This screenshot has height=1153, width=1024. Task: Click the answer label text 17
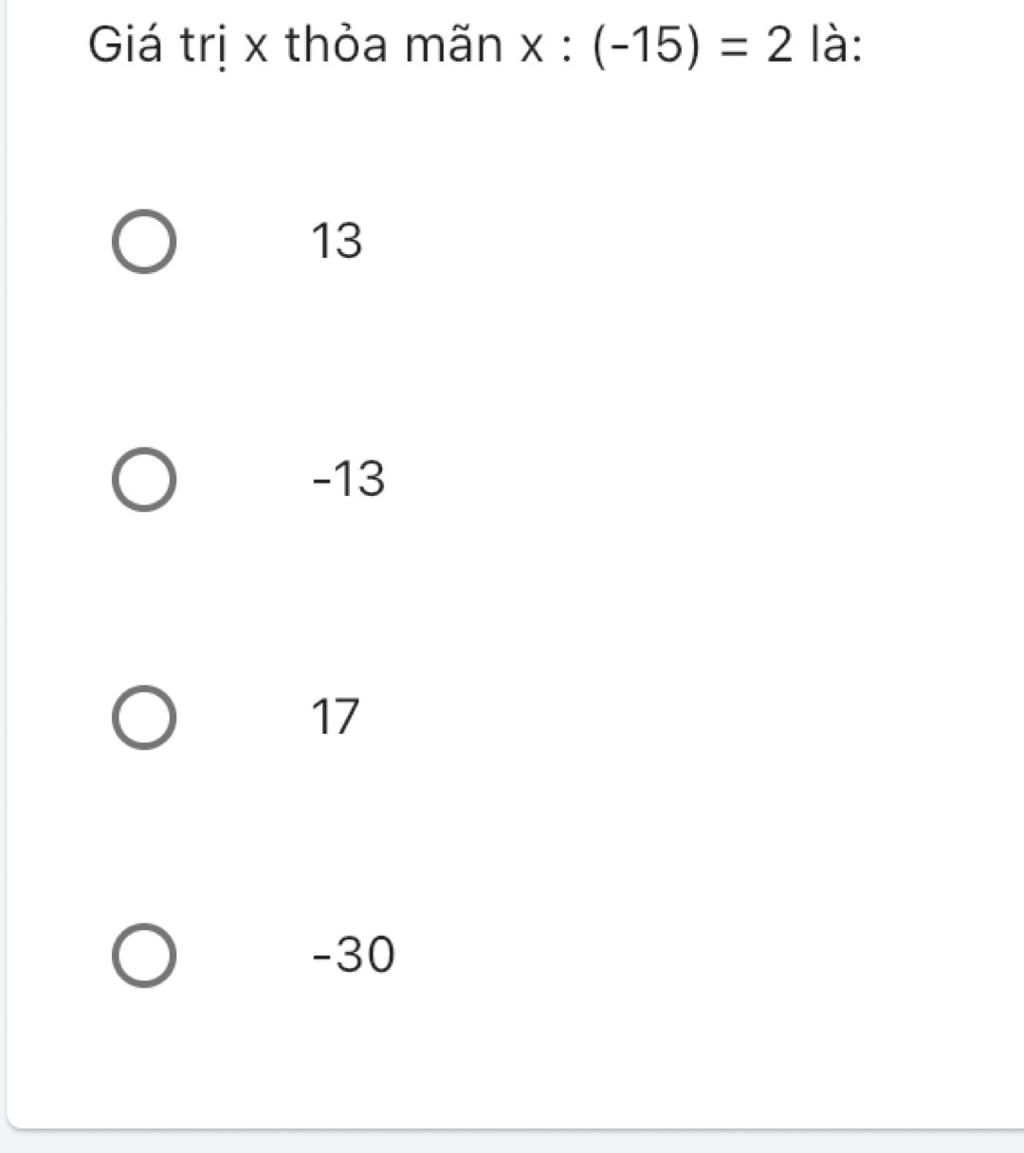(335, 717)
